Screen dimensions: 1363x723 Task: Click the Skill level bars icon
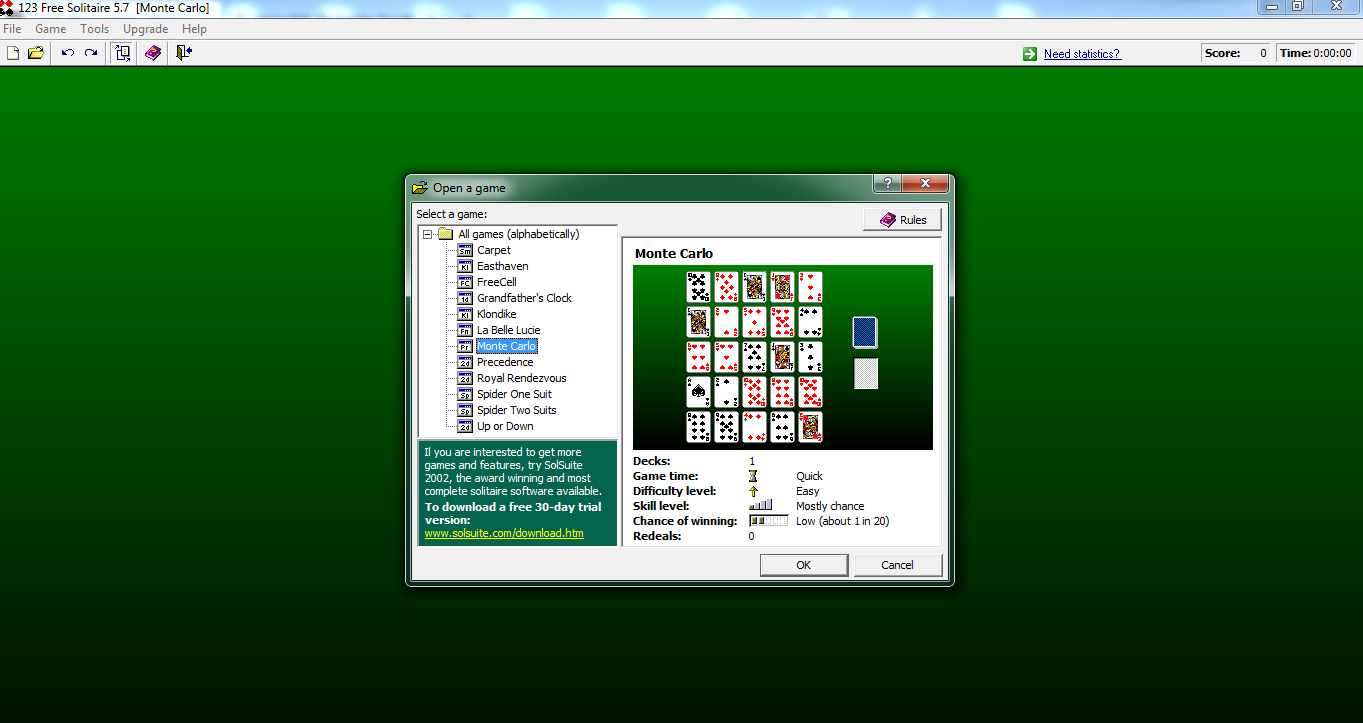[x=761, y=506]
